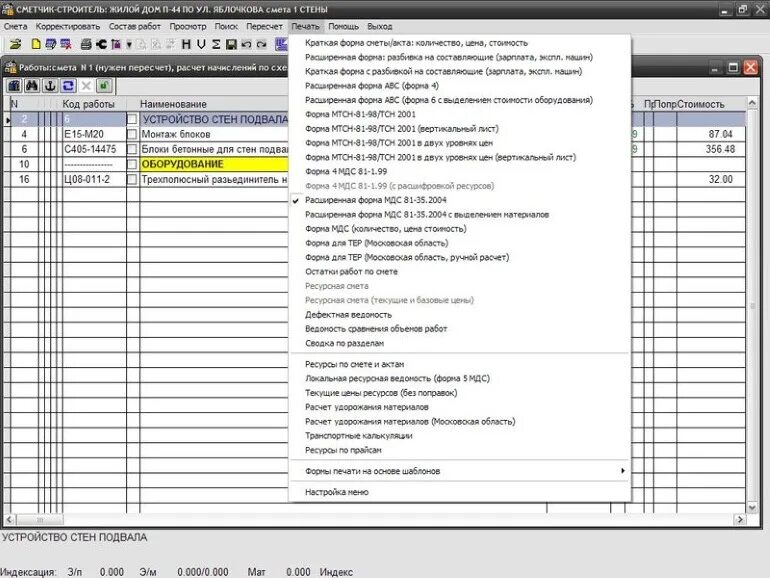
Task: Close the open Печать menu
Action: (305, 27)
